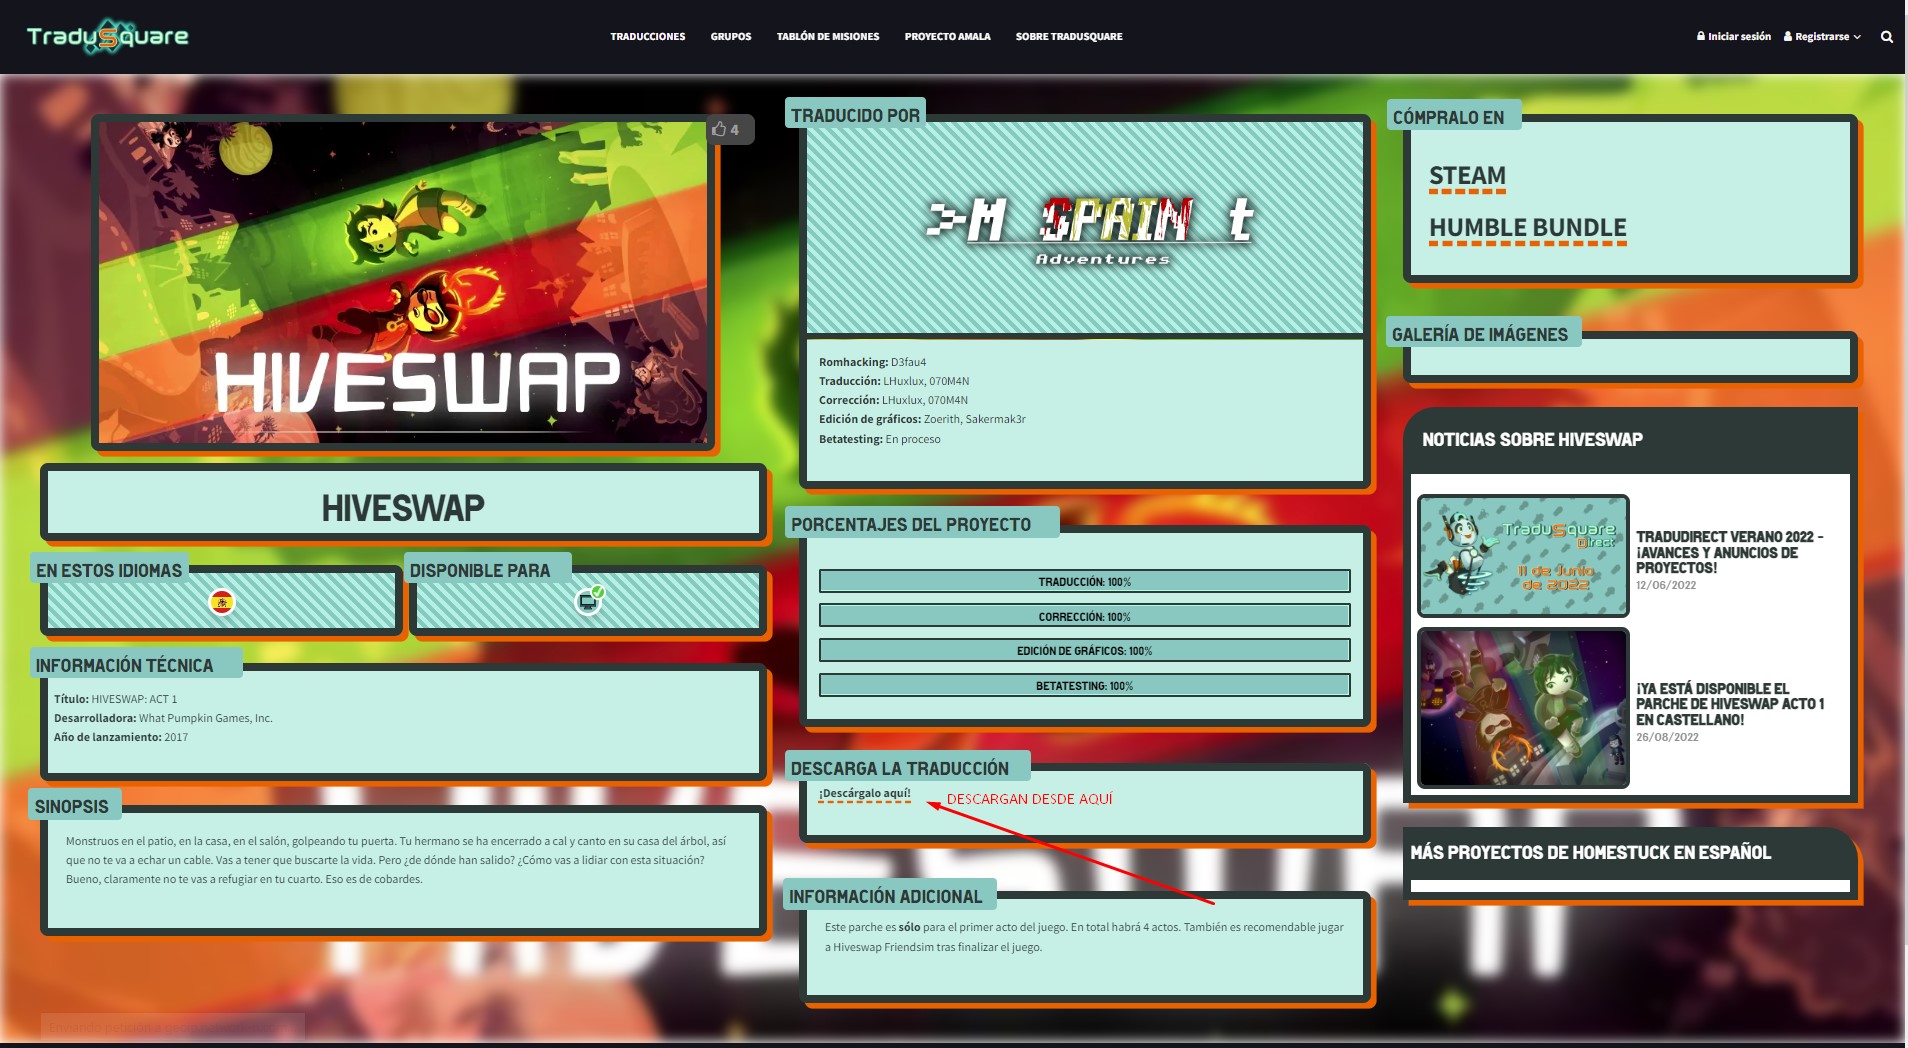Click Iniciar sesión to log in

(x=1733, y=37)
